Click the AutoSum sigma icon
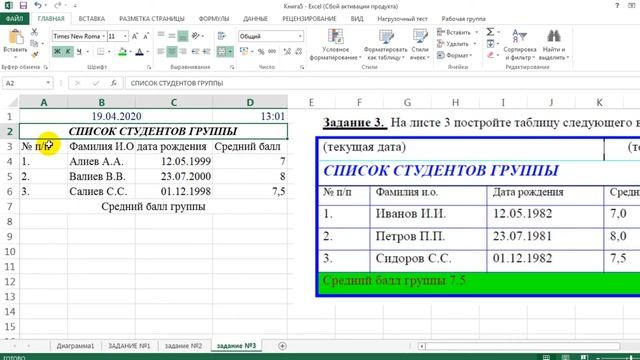This screenshot has width=640, height=360. 490,32
